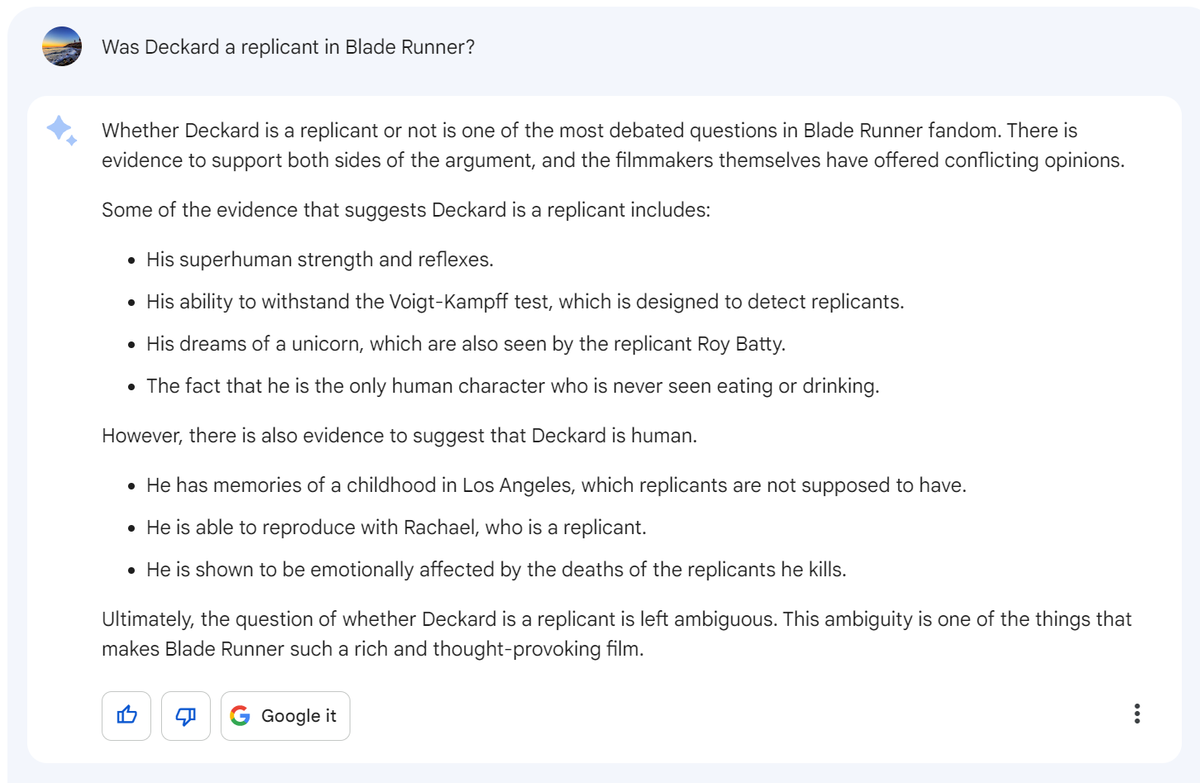Select the user's question text
The width and height of the screenshot is (1200, 783).
coord(288,46)
